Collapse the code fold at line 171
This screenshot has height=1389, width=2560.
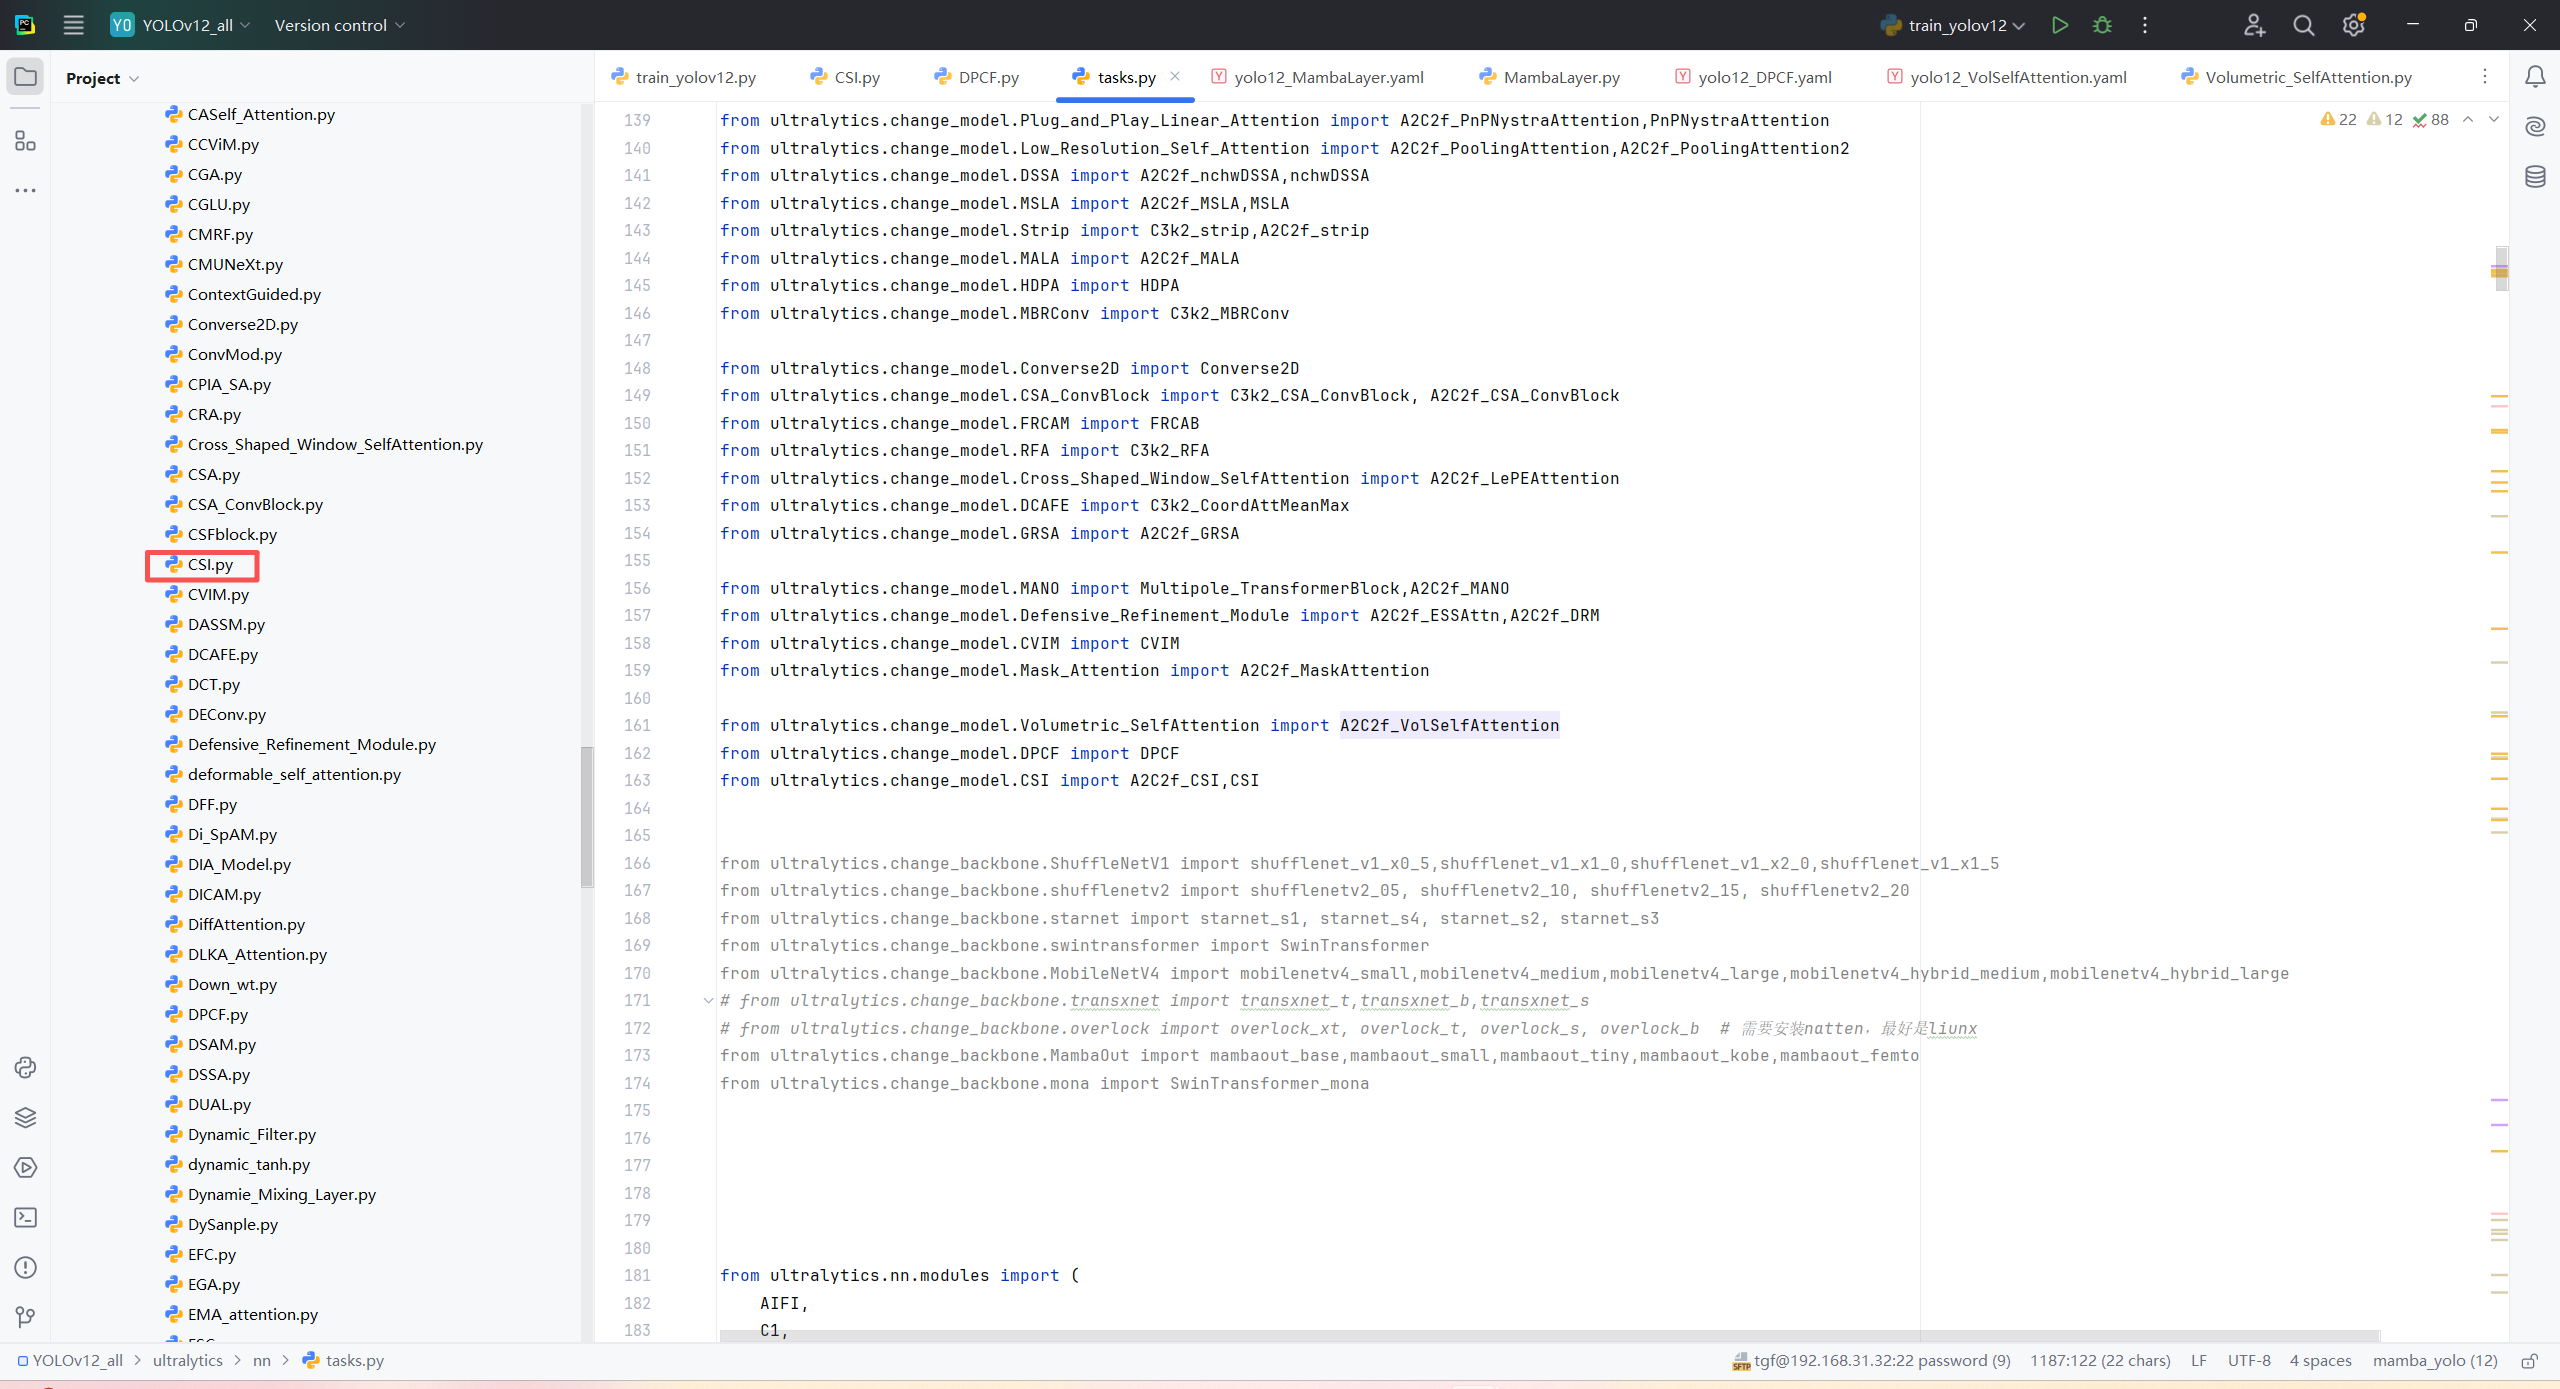[708, 1000]
